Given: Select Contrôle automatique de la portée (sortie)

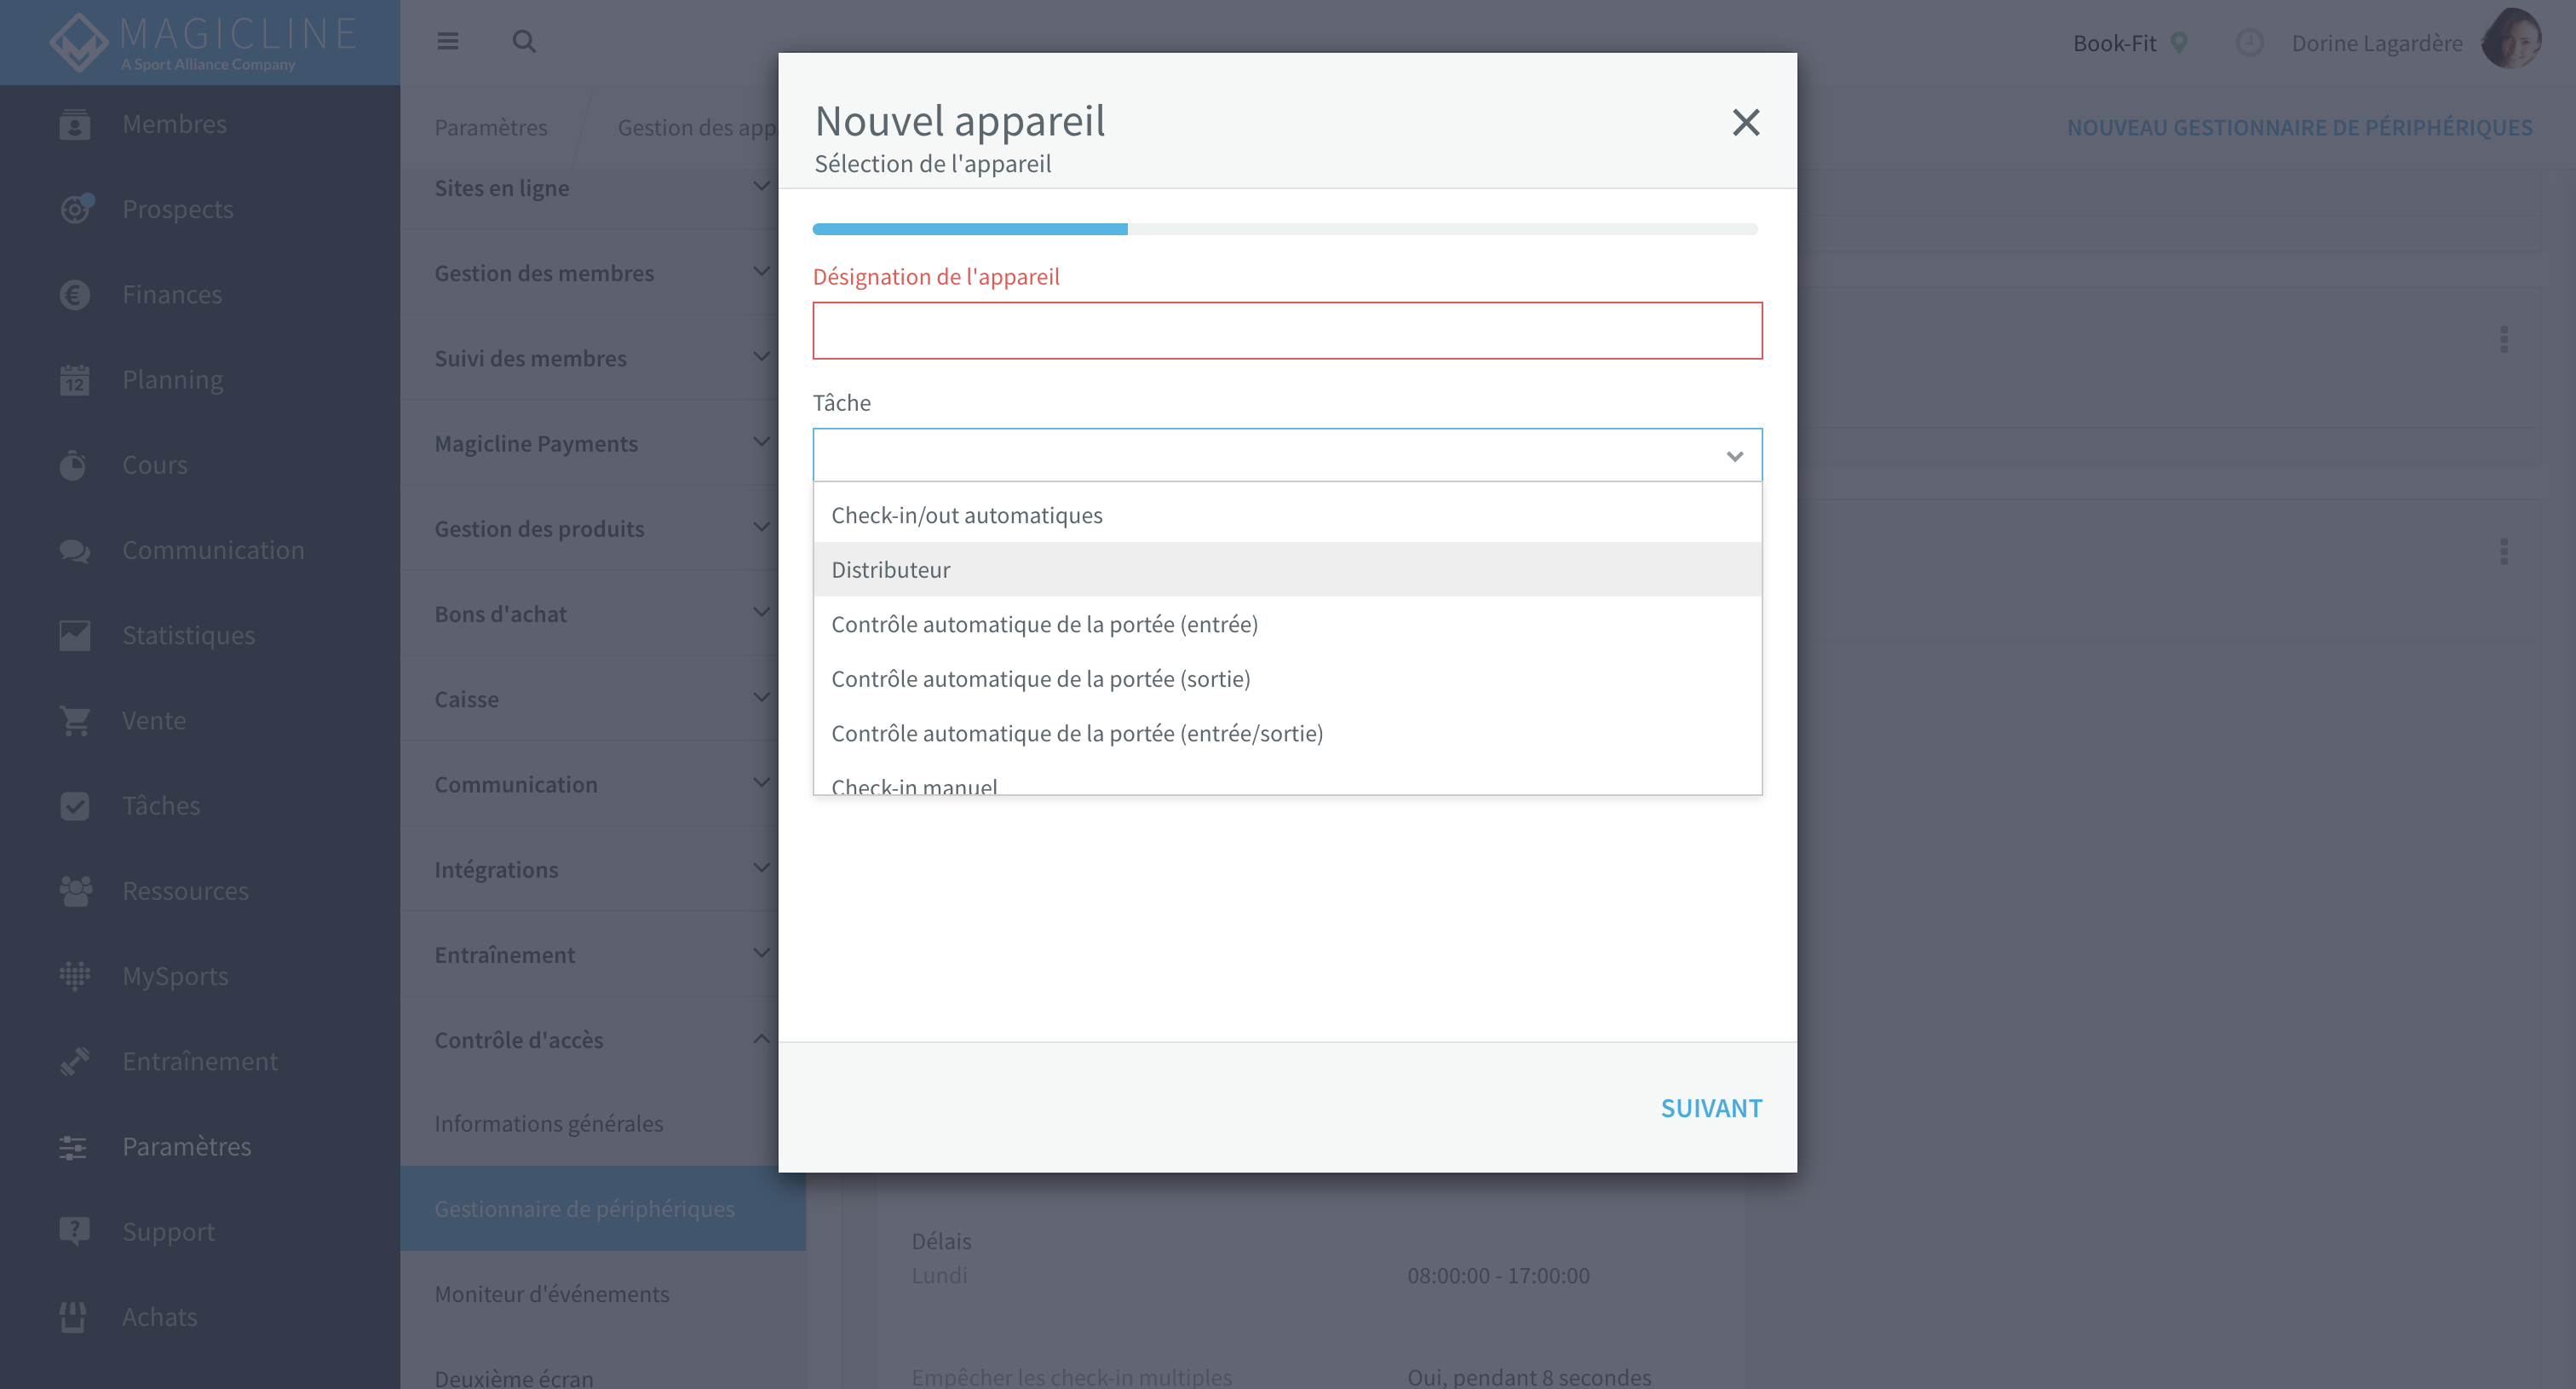Looking at the screenshot, I should point(1287,679).
